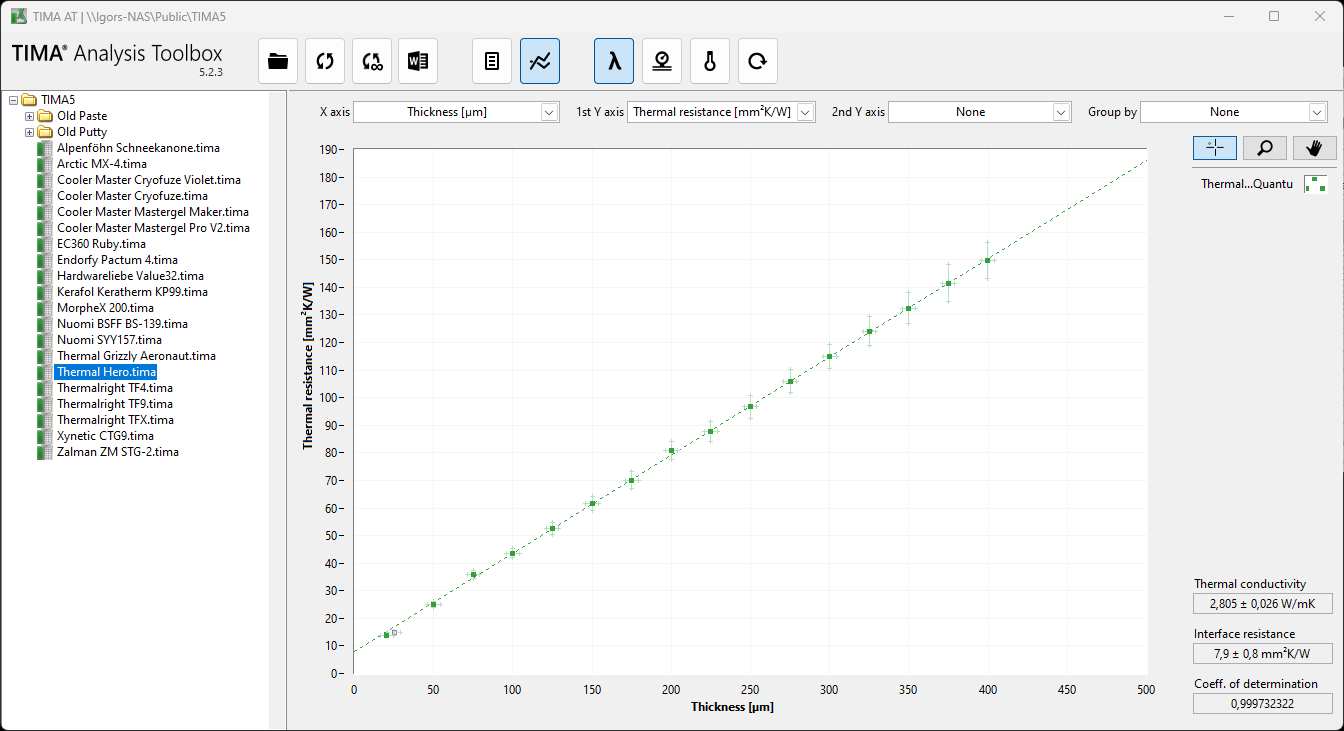Click the data point at 200 µm thickness
The height and width of the screenshot is (731, 1344).
[671, 450]
